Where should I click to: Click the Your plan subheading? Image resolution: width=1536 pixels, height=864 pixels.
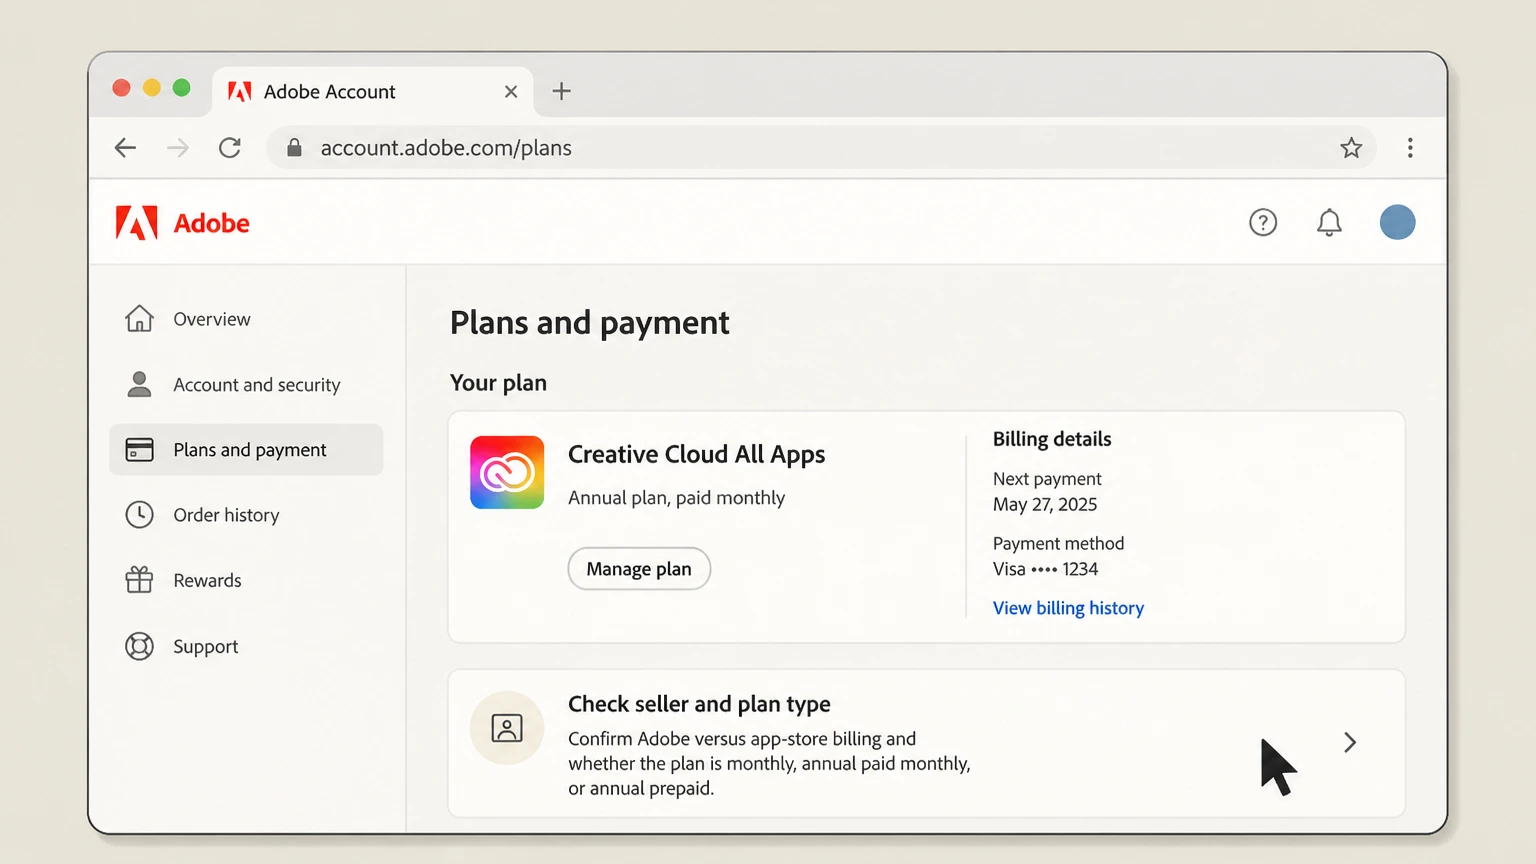click(498, 383)
